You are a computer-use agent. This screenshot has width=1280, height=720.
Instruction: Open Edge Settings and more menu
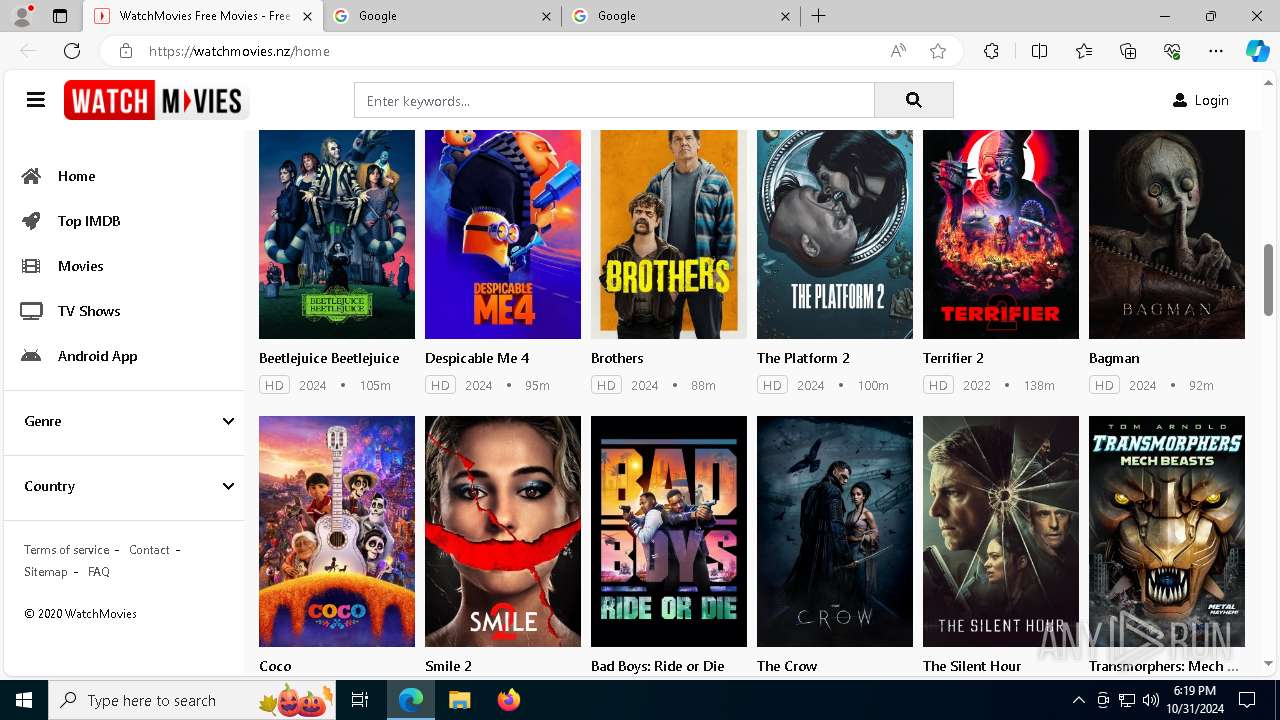pos(1216,51)
